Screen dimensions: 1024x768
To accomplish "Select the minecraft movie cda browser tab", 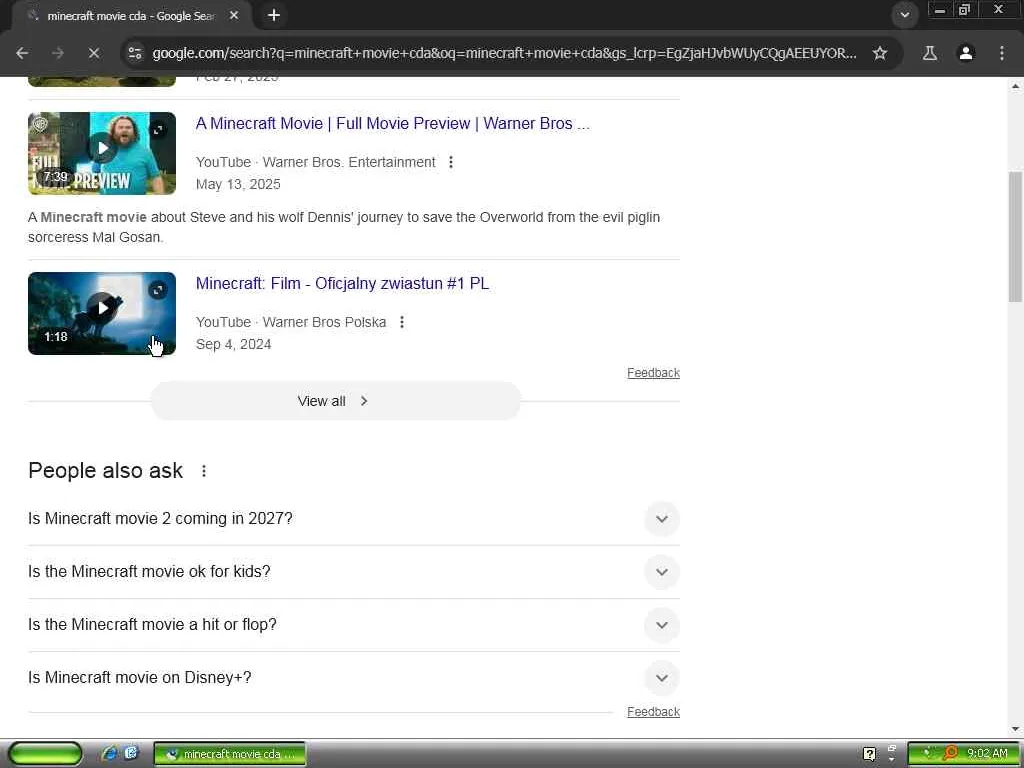I will click(131, 16).
